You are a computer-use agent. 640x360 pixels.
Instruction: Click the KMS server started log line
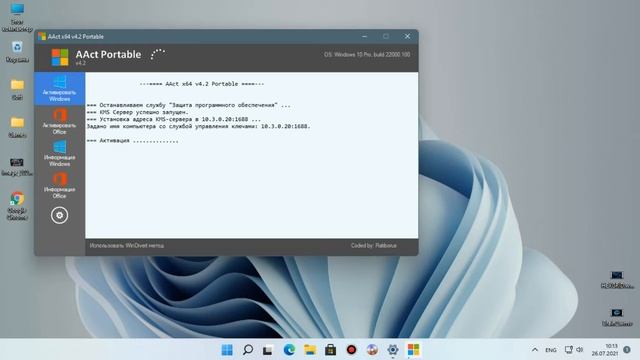138,112
